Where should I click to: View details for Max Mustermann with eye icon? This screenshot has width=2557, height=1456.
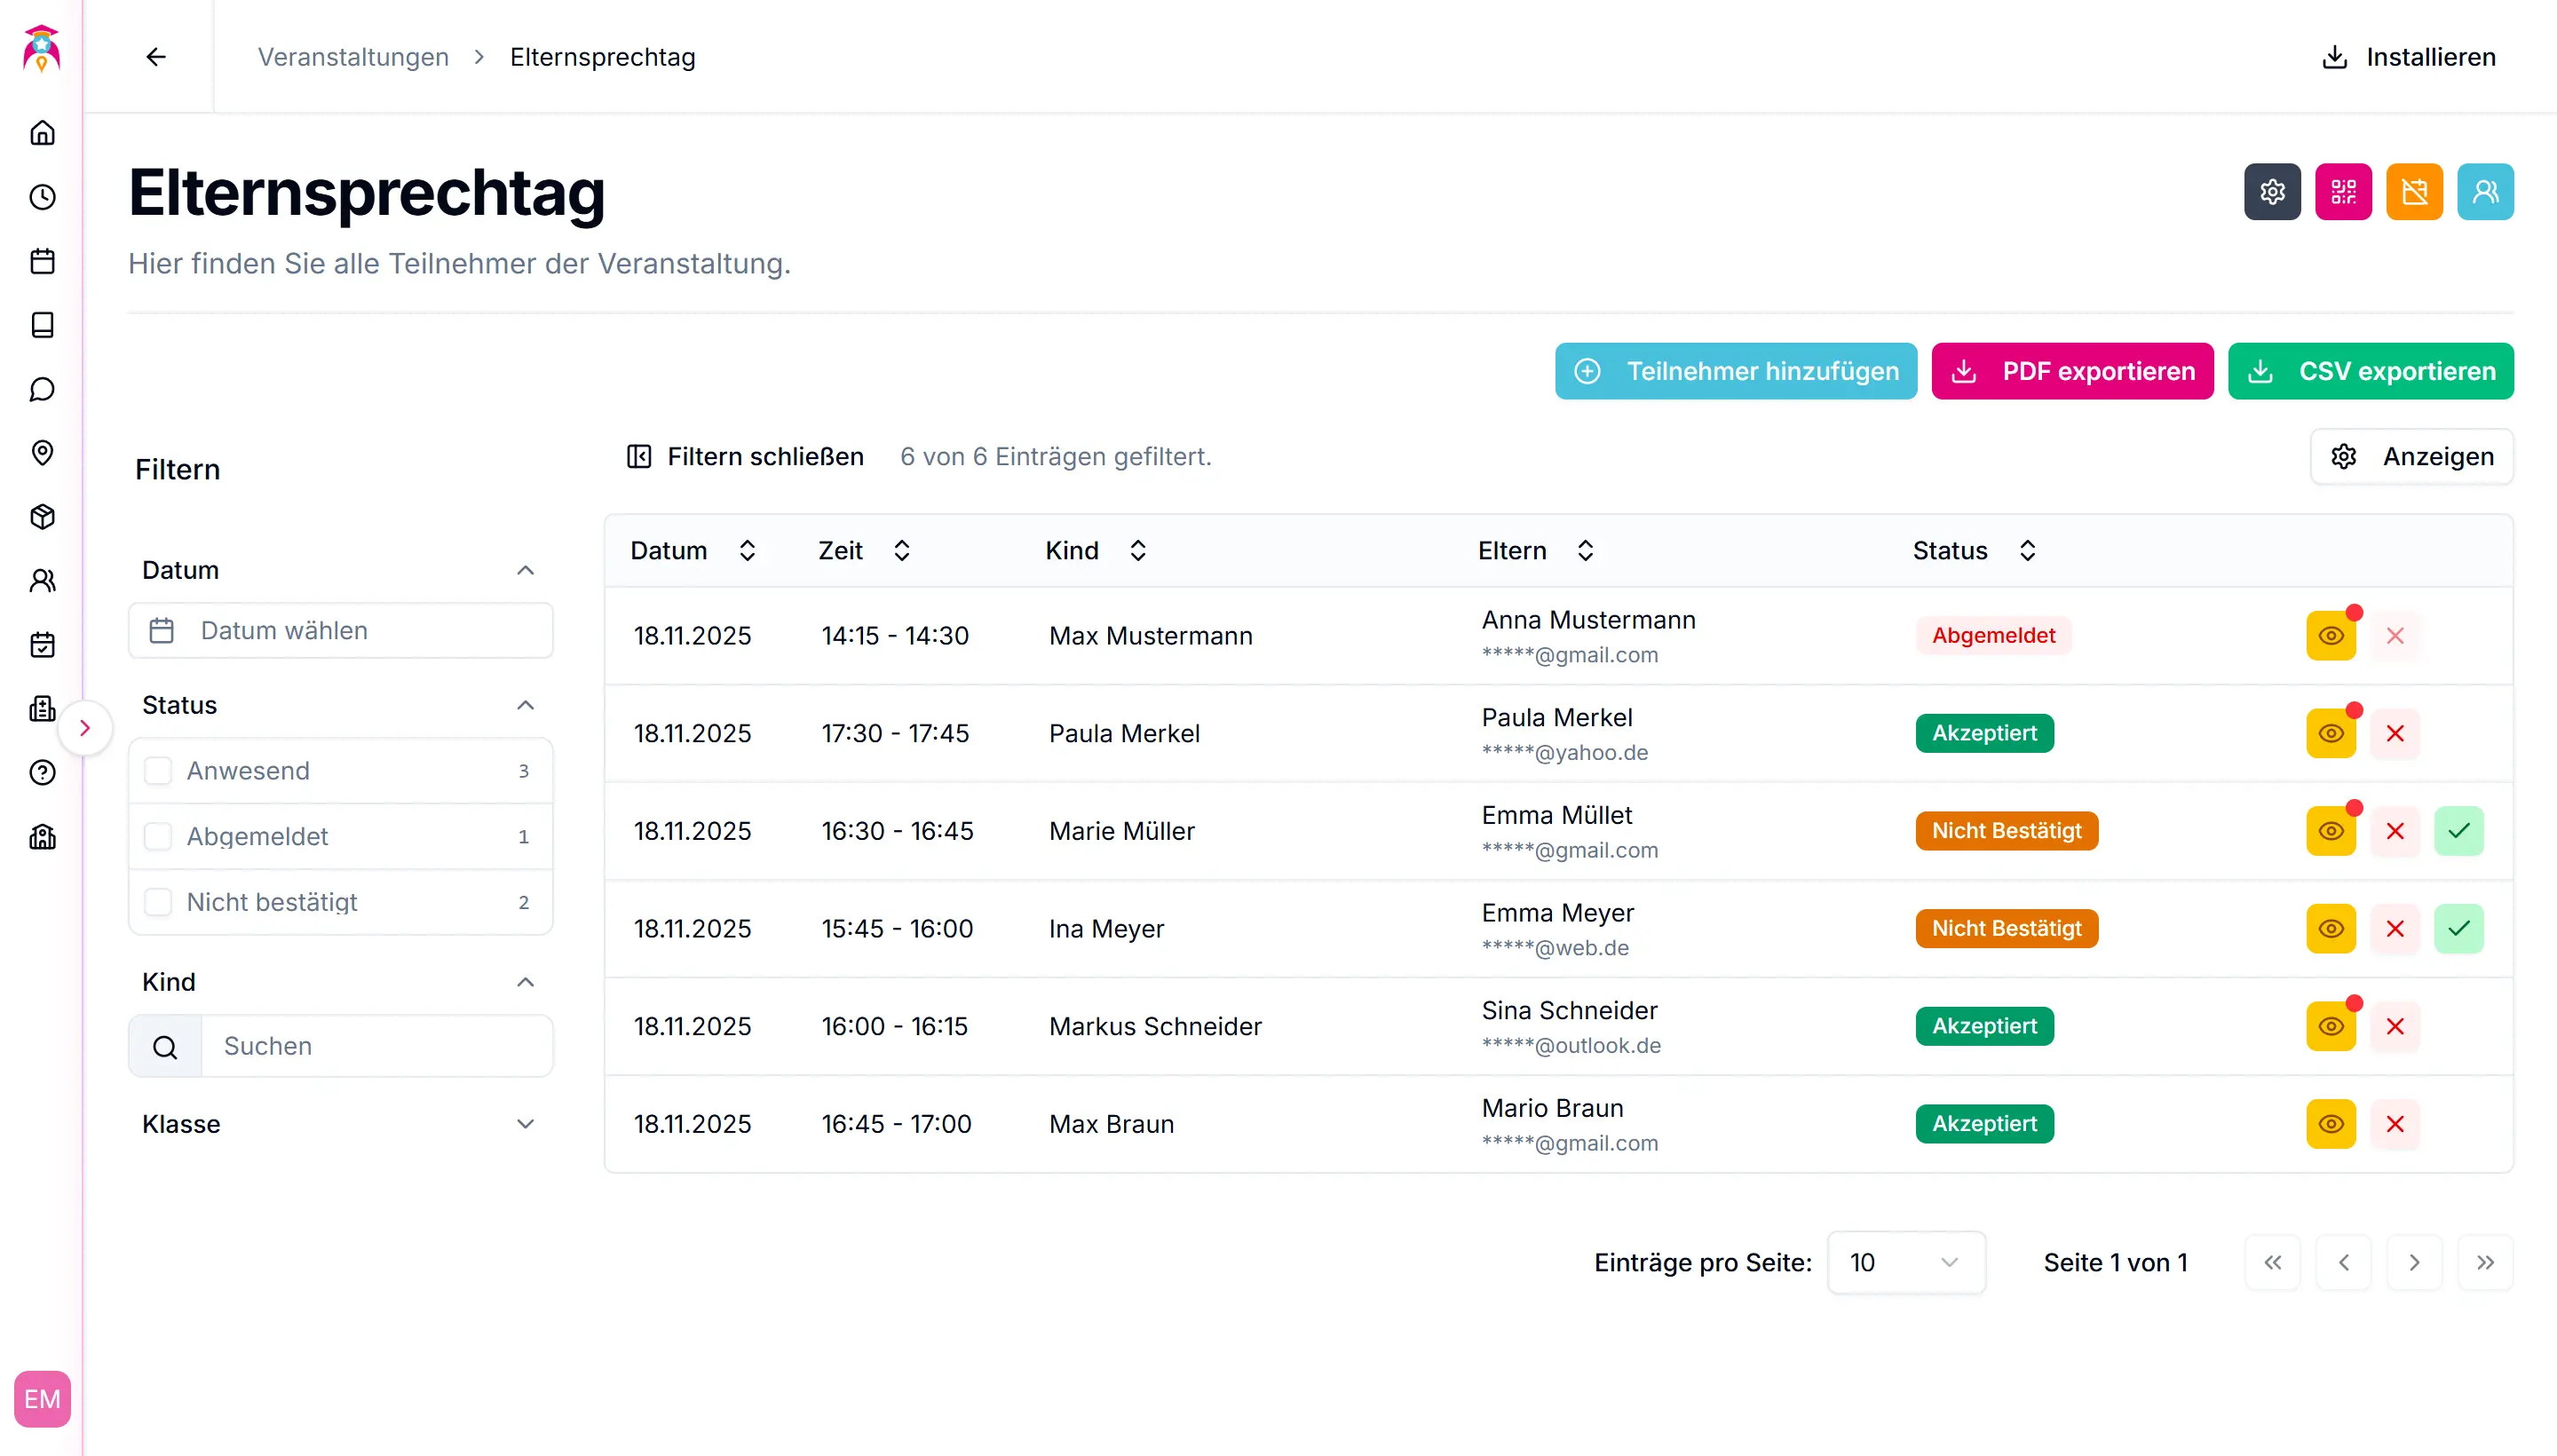2330,636
